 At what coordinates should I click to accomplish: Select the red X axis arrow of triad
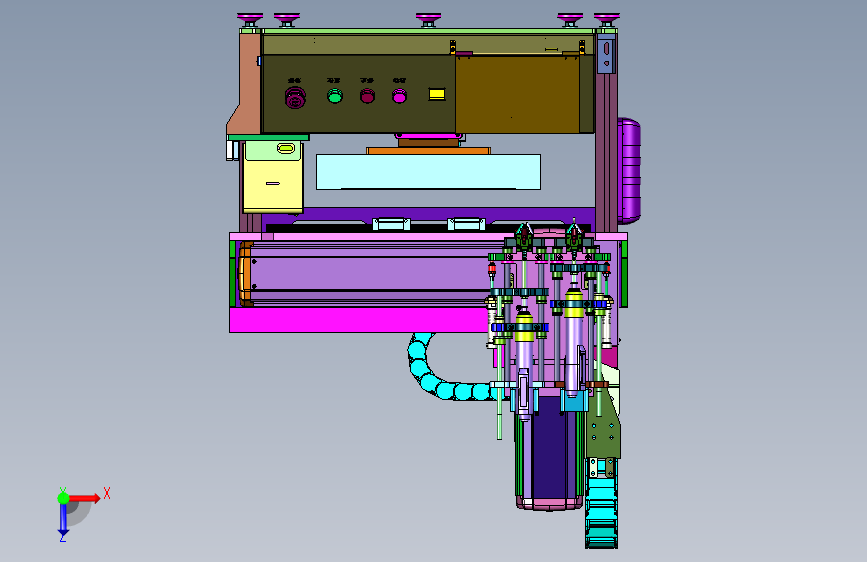tap(83, 498)
